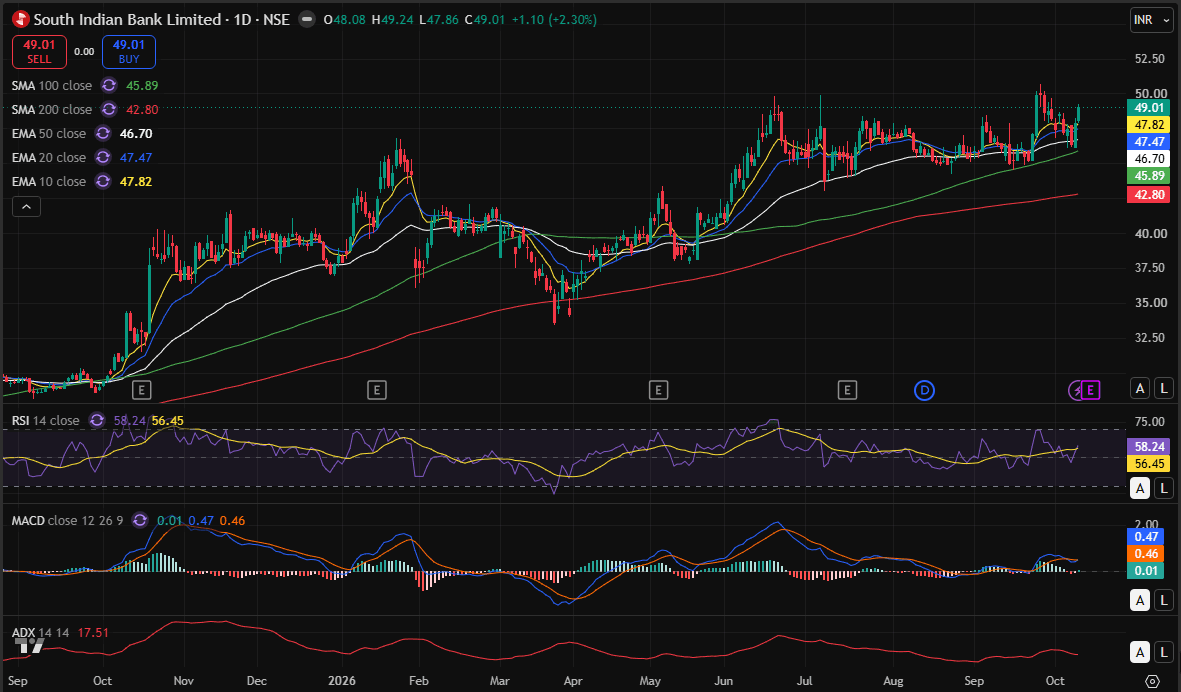The width and height of the screenshot is (1181, 692).
Task: Click the white 46.70 EMA price label
Action: [x=1149, y=159]
